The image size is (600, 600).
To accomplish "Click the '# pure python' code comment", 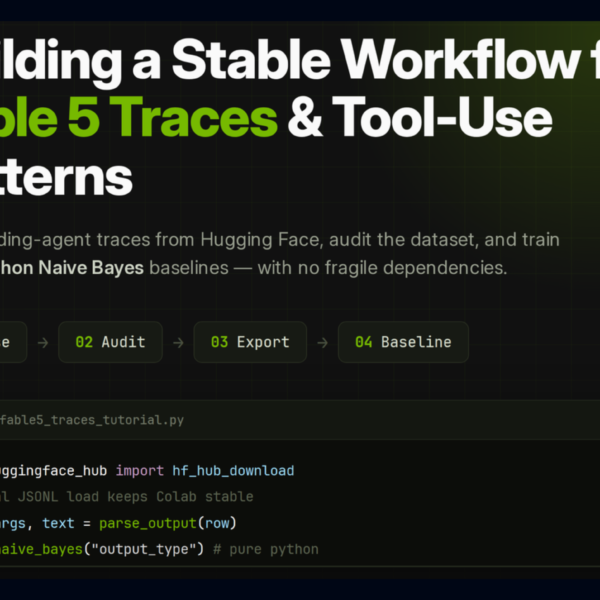I will coord(266,549).
